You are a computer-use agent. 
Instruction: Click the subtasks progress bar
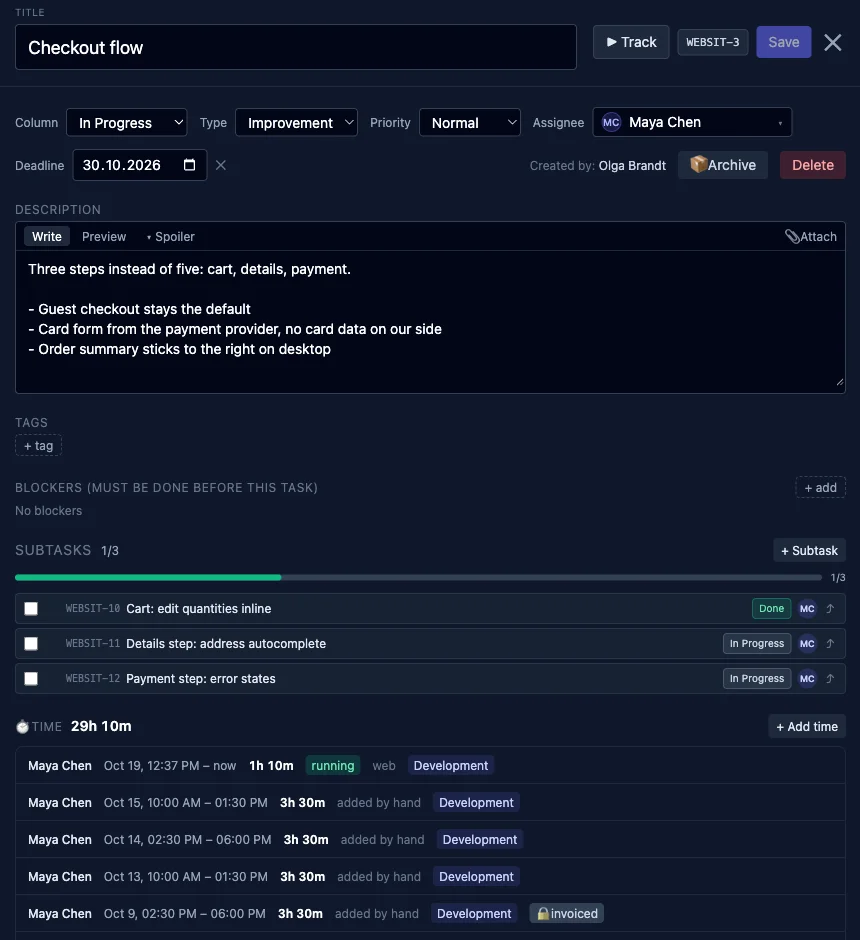tap(418, 577)
